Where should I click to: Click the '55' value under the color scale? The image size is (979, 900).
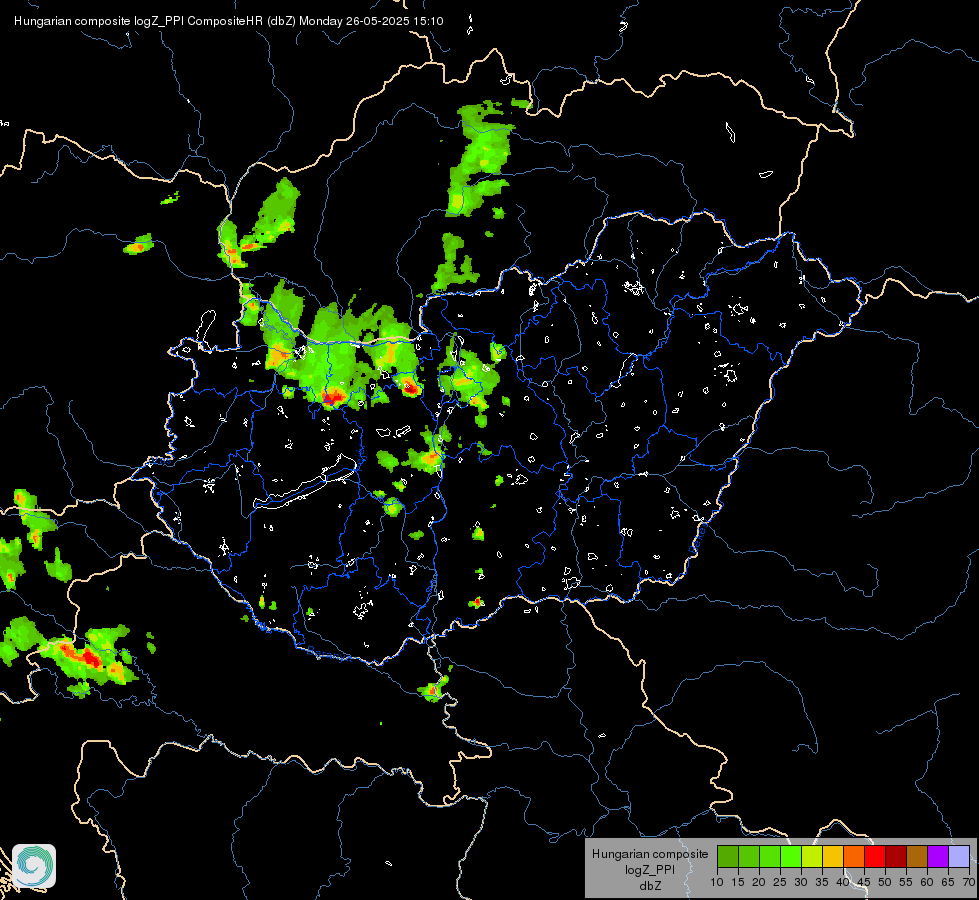click(906, 883)
